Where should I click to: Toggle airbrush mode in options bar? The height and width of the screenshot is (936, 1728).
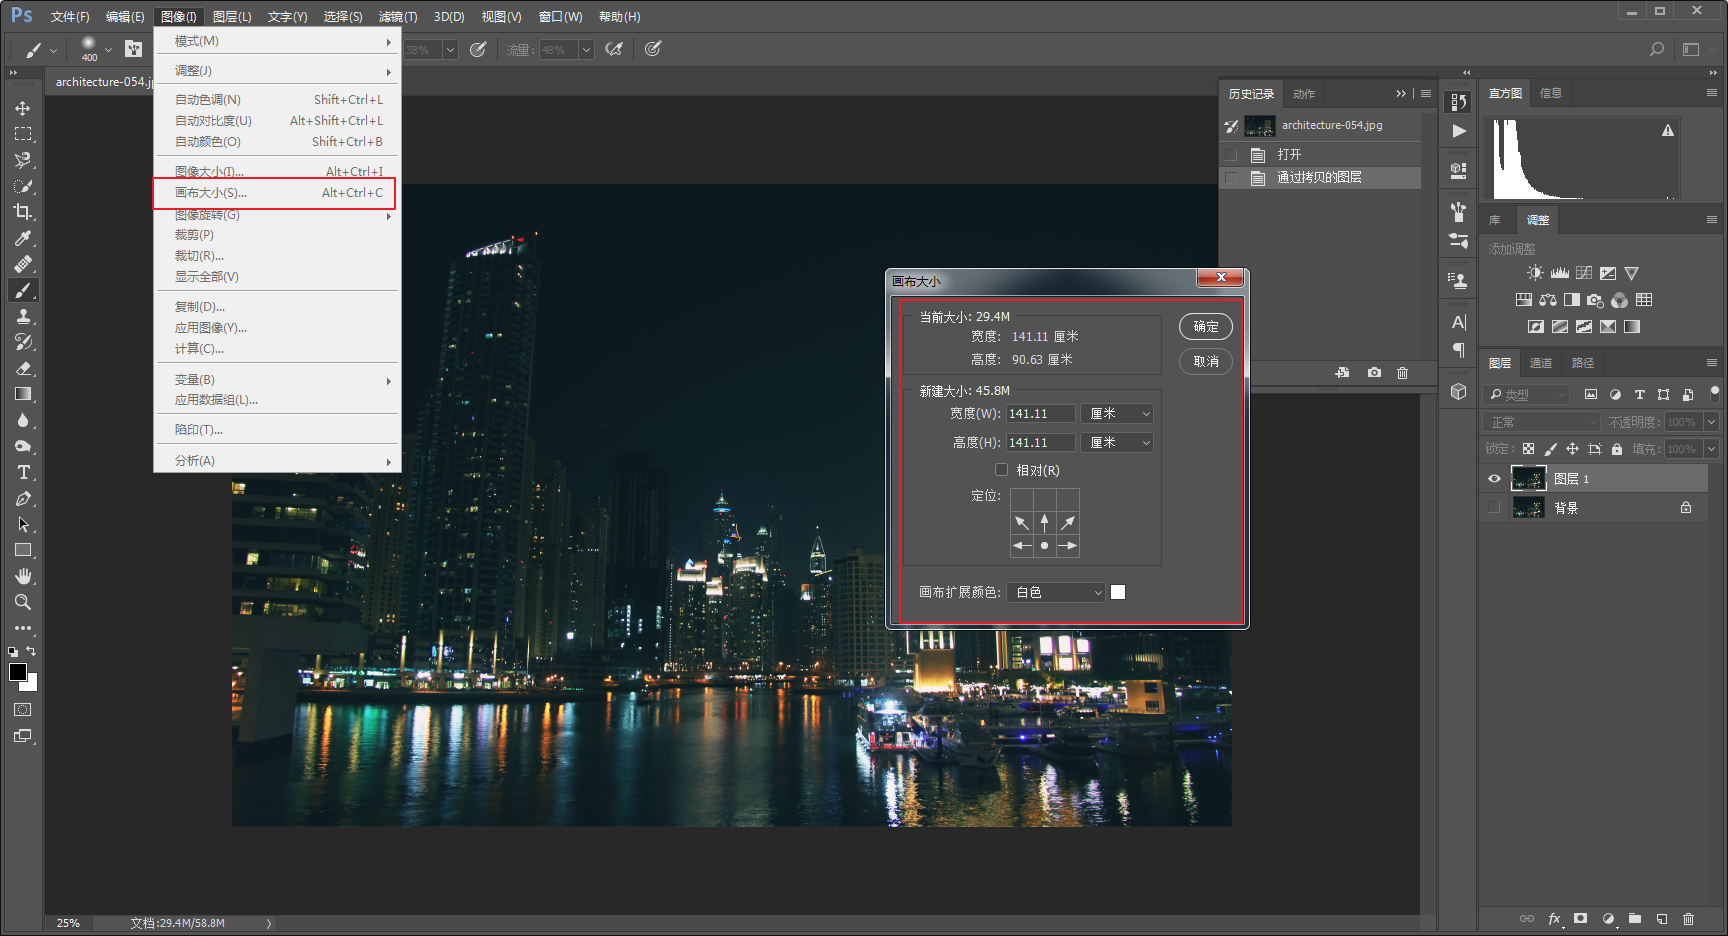pos(614,49)
